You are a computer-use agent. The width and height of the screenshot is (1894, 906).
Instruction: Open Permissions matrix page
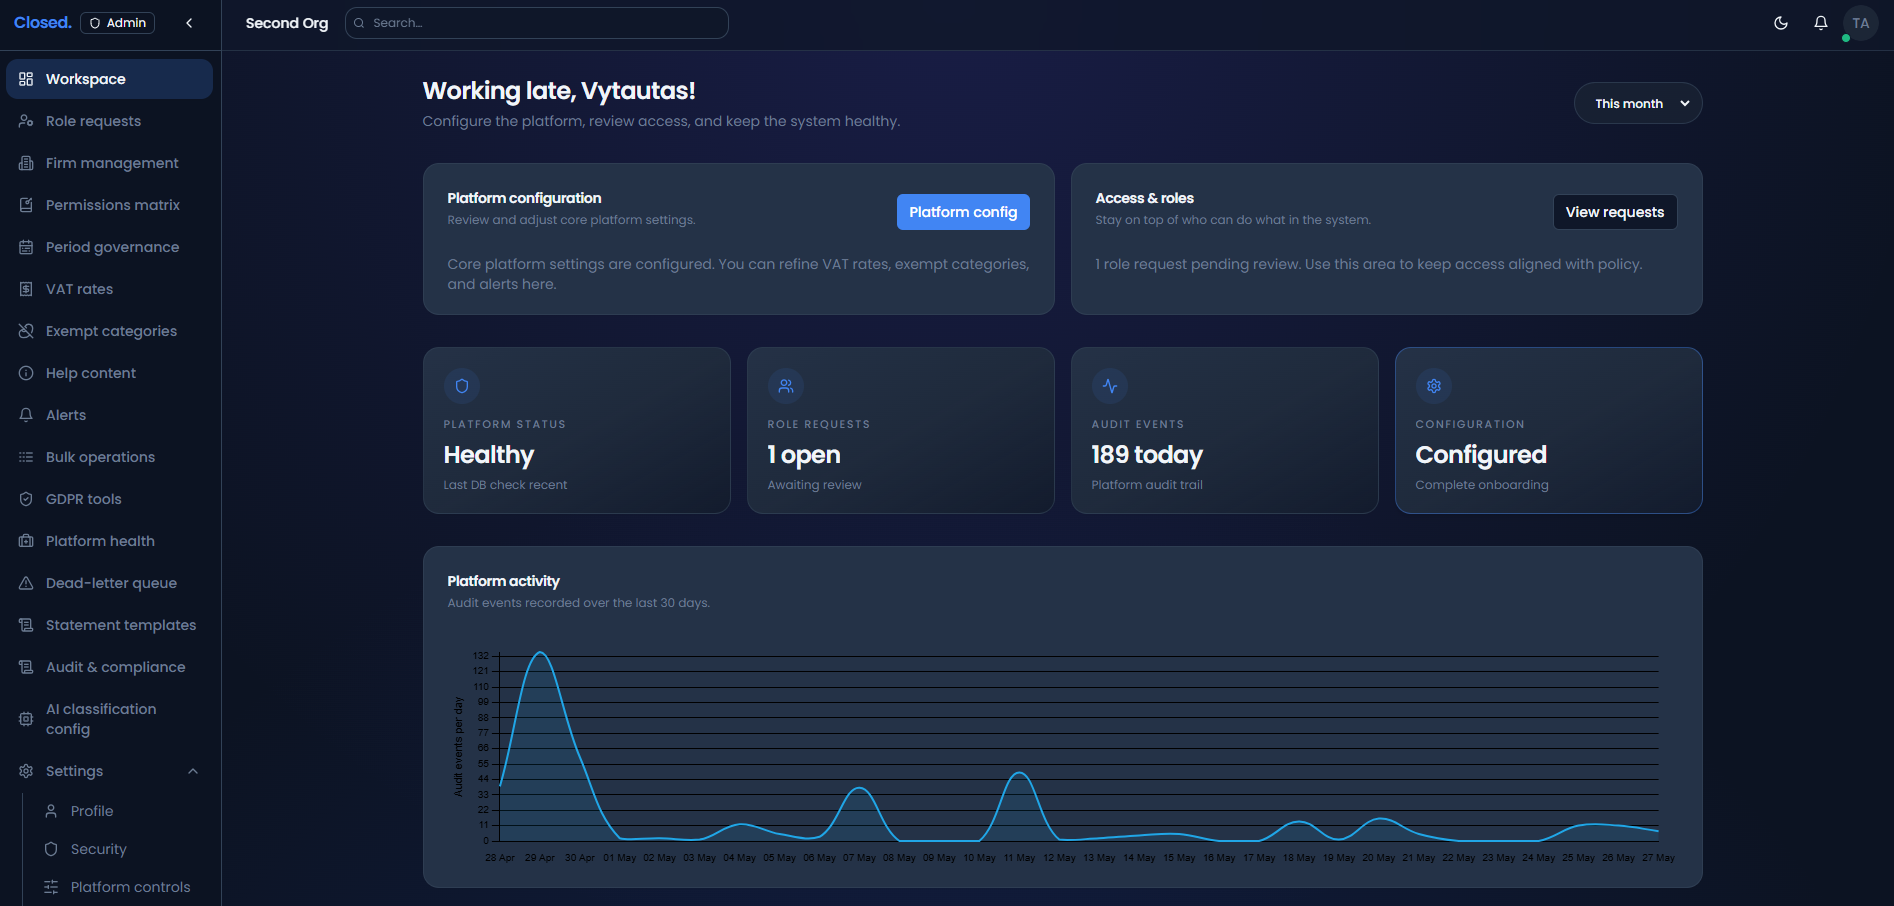109,205
